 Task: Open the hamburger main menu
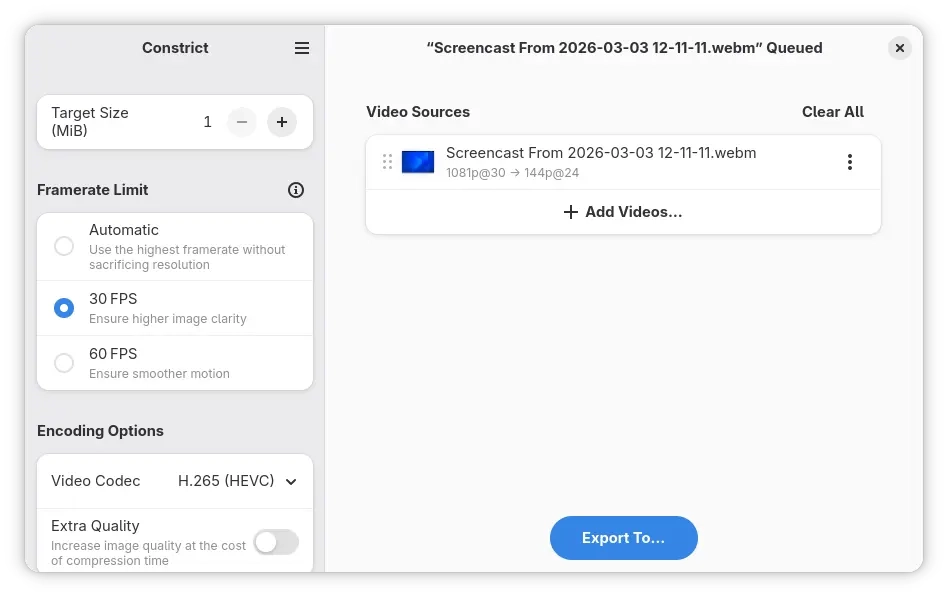302,48
